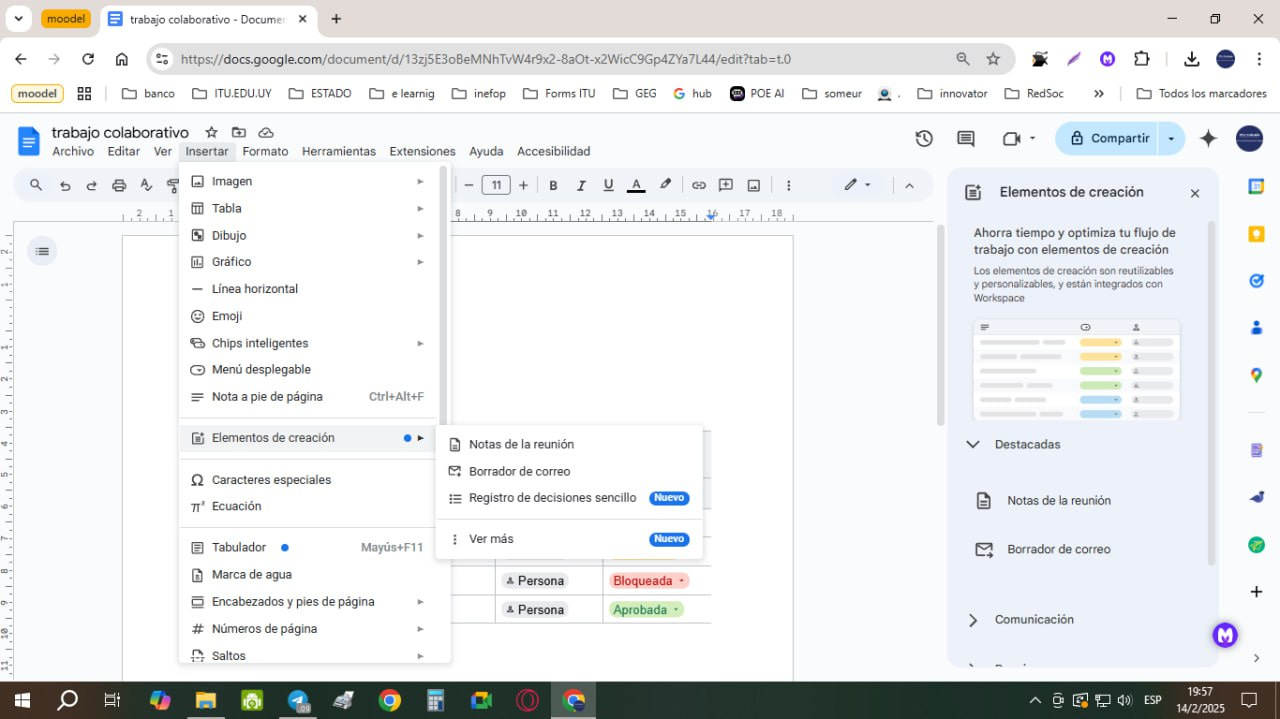
Task: Click the font size field showing 11
Action: tap(496, 185)
